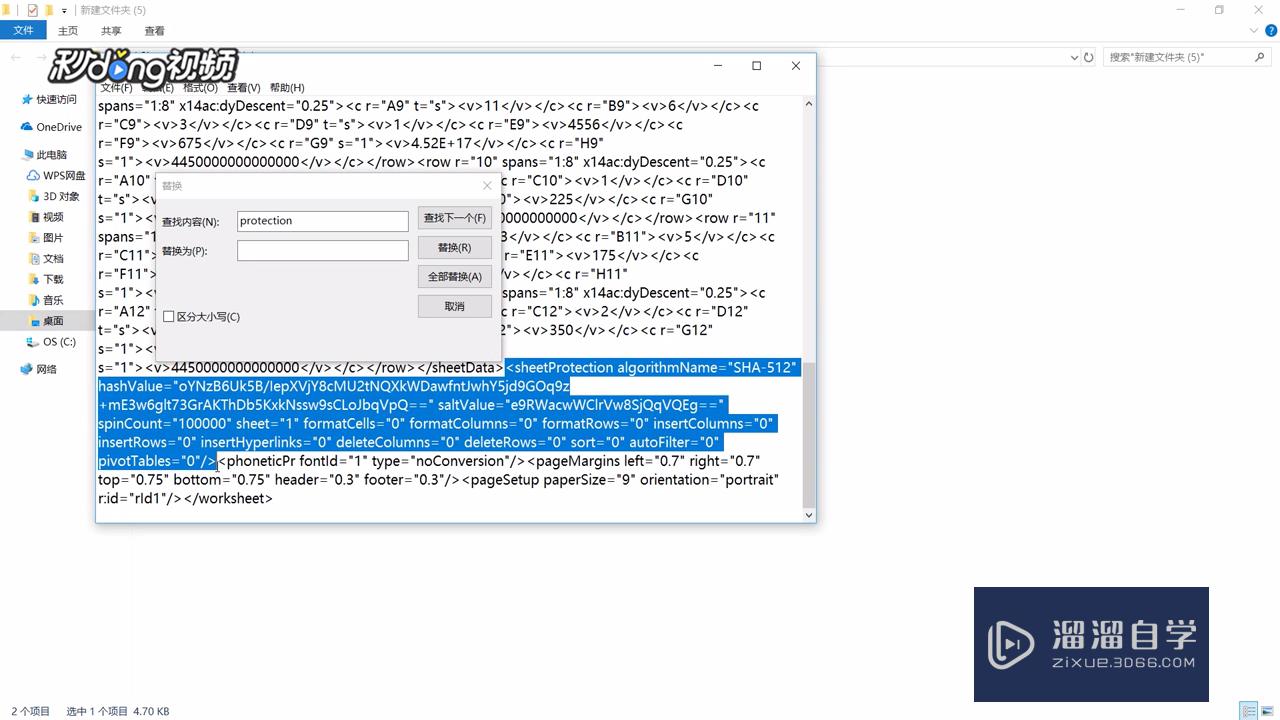
Task: Click status bar text 2 个项目
Action: pos(30,711)
